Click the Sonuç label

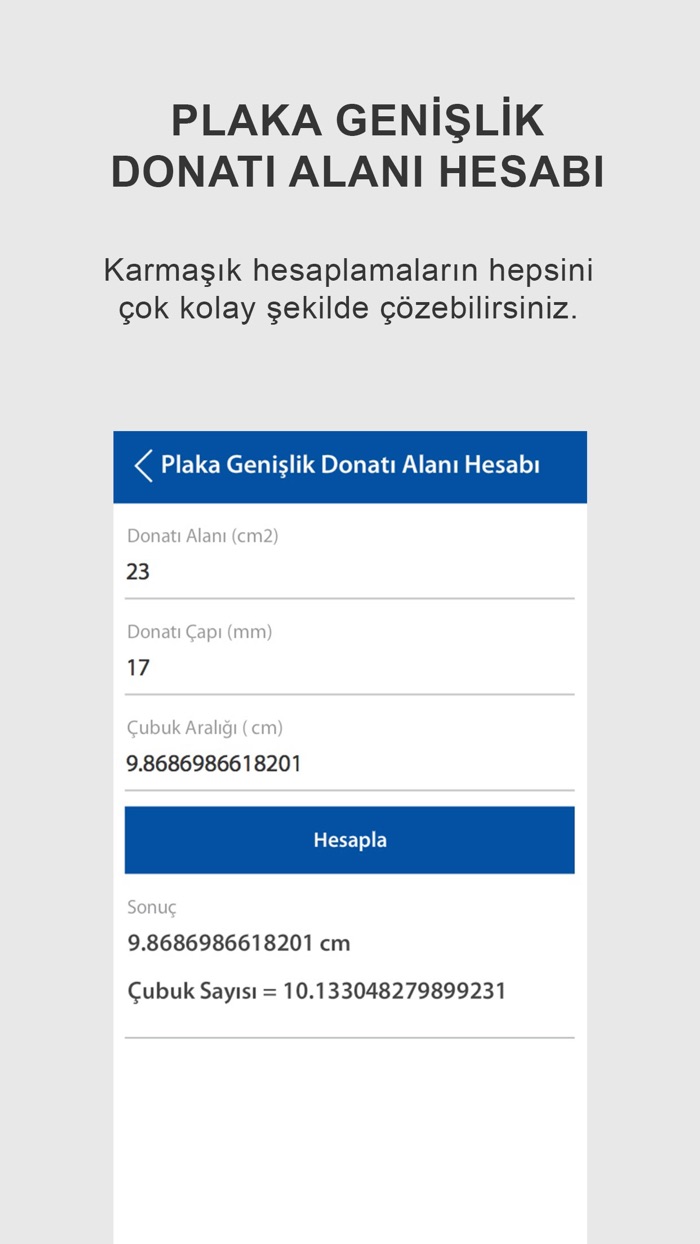[150, 908]
